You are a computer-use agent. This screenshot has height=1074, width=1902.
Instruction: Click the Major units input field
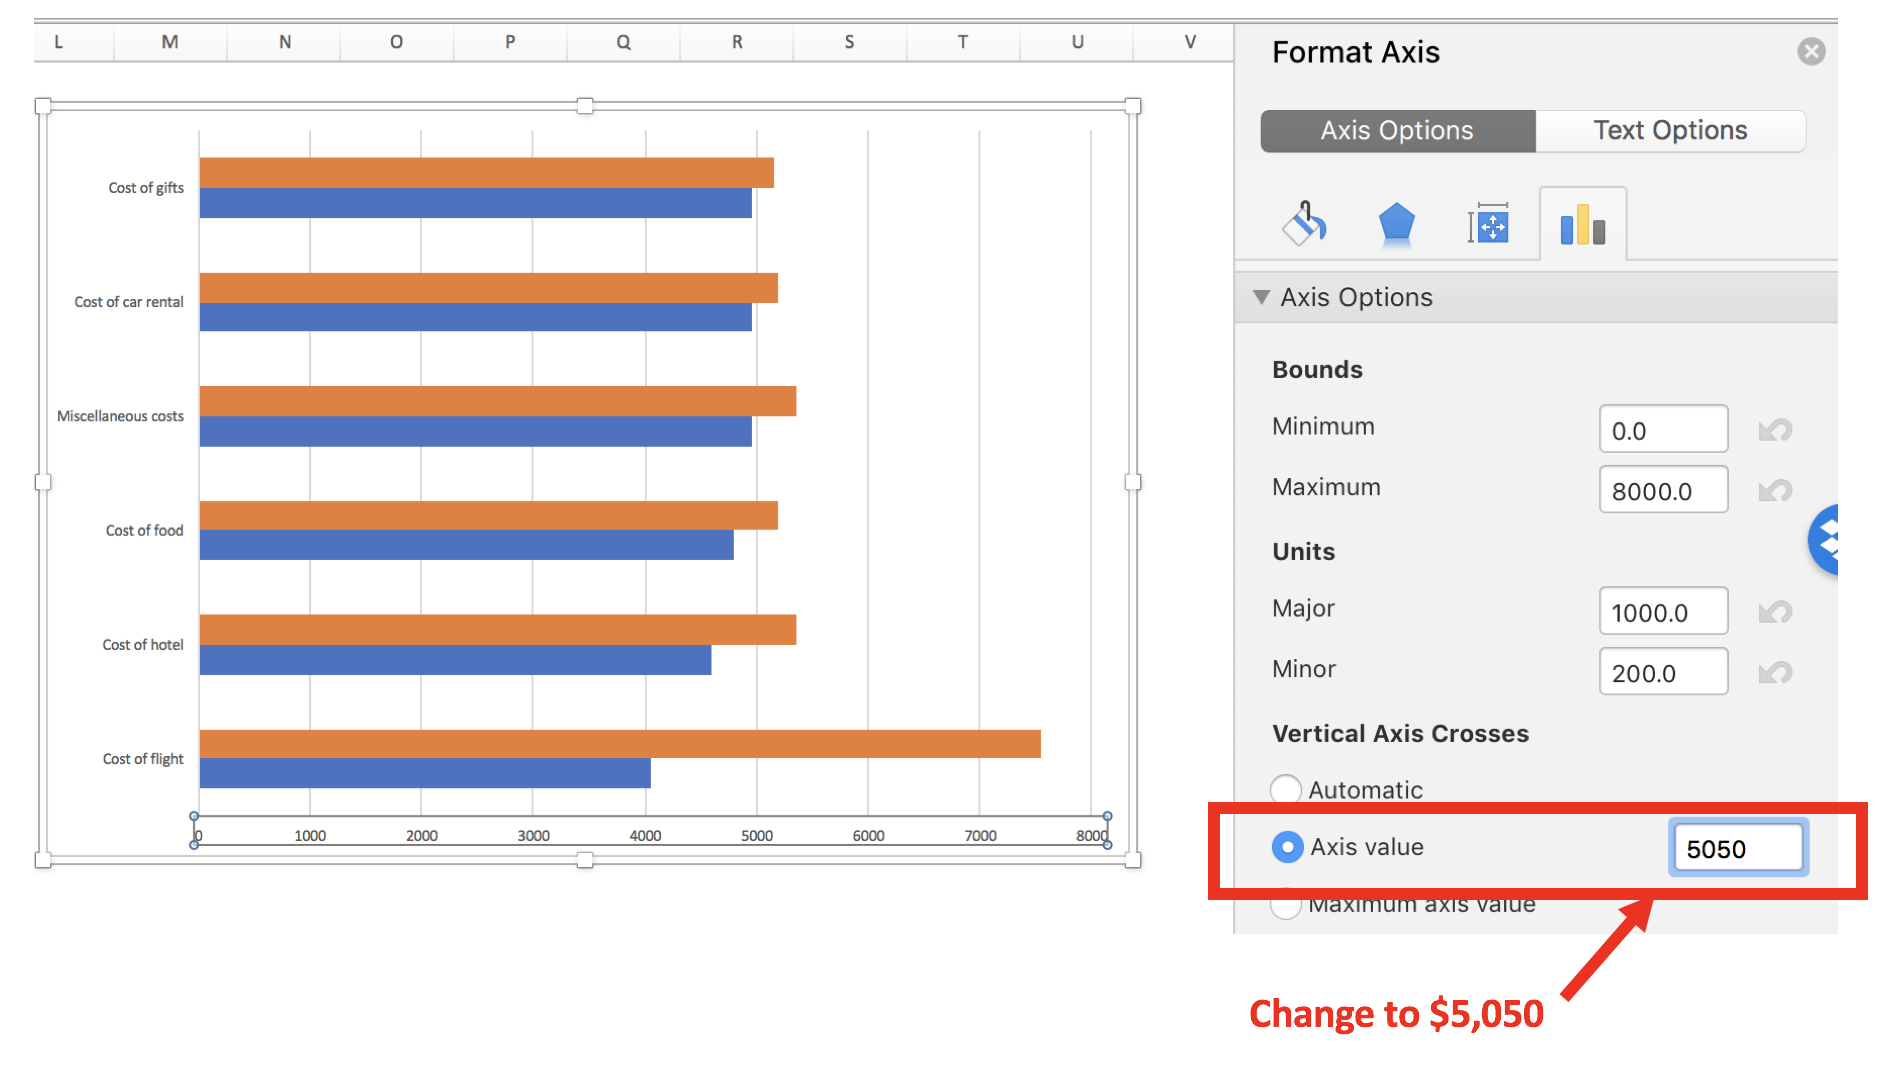click(x=1663, y=611)
